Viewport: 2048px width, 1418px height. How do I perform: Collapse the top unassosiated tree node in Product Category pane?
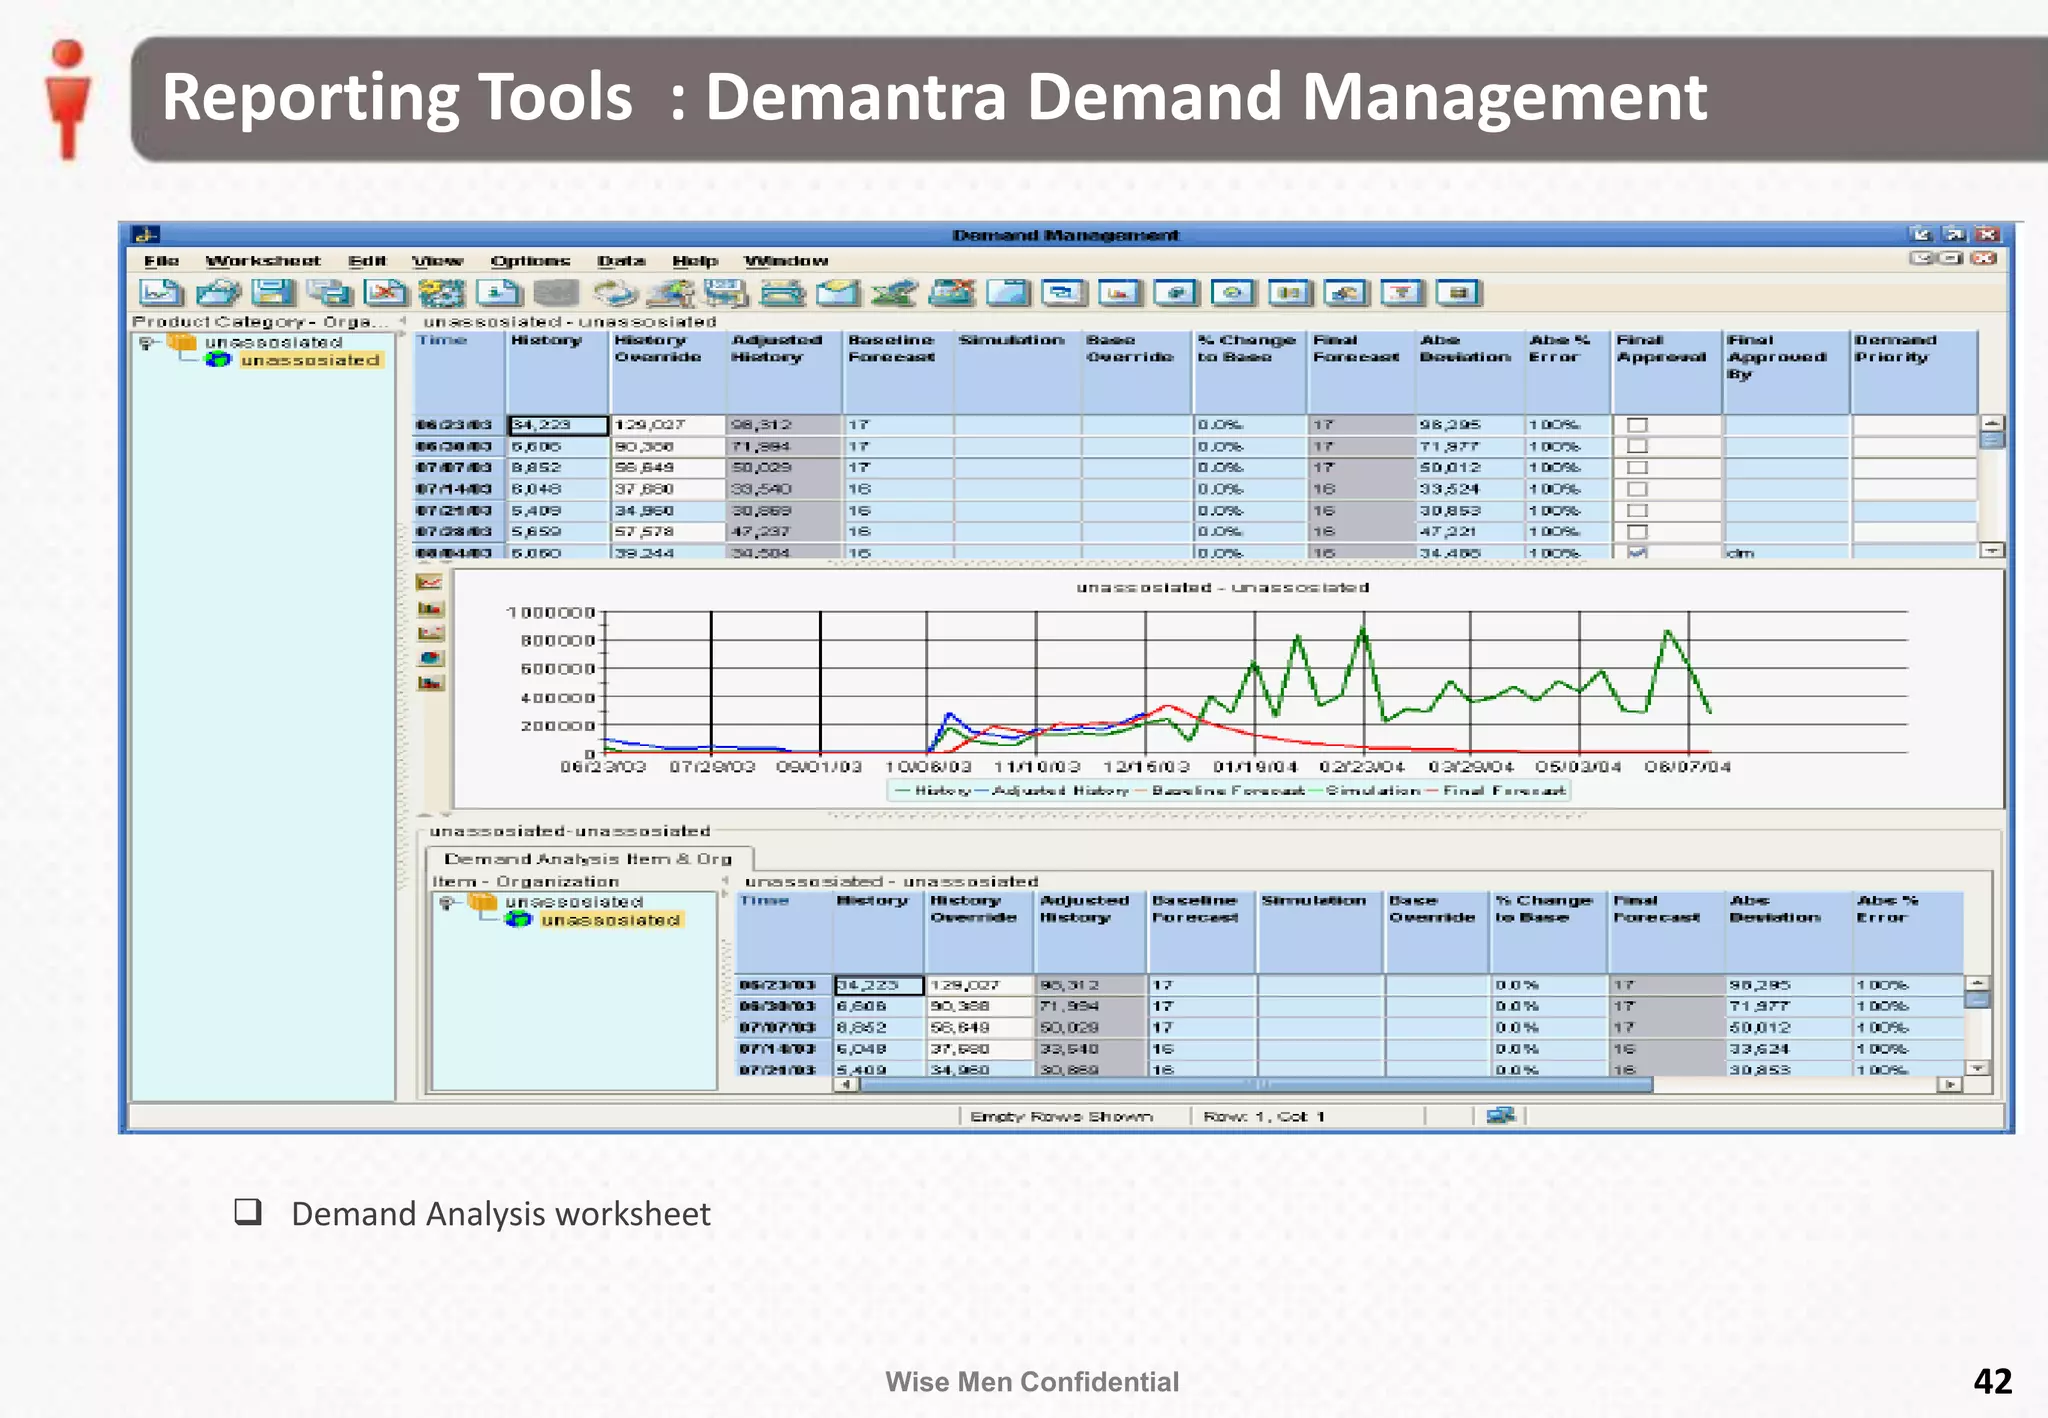[x=147, y=343]
